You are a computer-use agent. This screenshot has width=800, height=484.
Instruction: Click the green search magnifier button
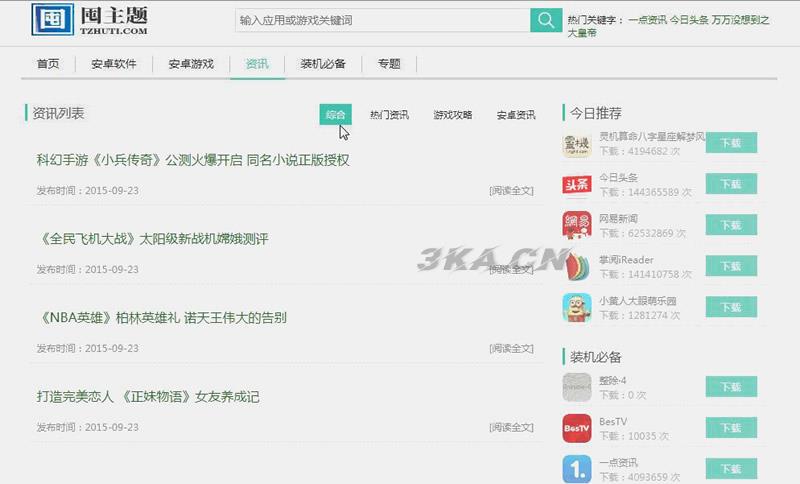click(x=545, y=20)
